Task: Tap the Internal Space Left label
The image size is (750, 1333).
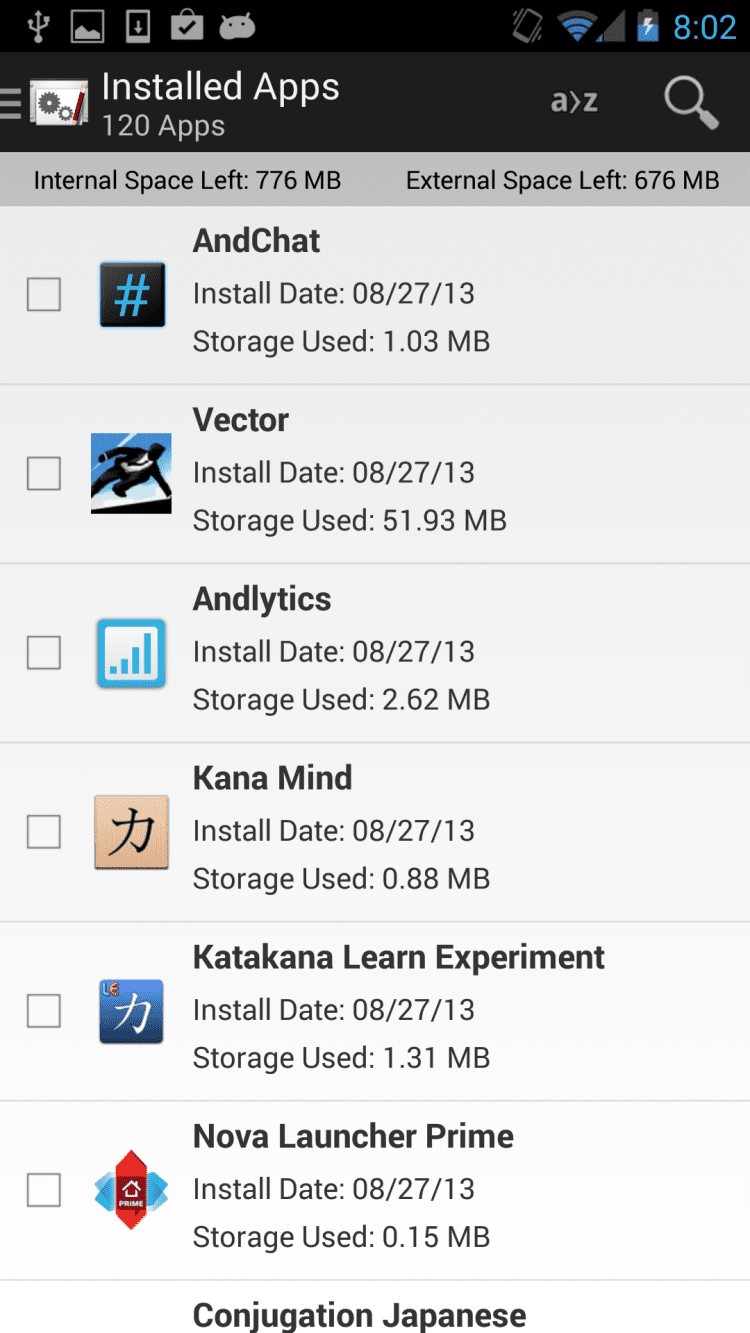Action: [x=187, y=181]
